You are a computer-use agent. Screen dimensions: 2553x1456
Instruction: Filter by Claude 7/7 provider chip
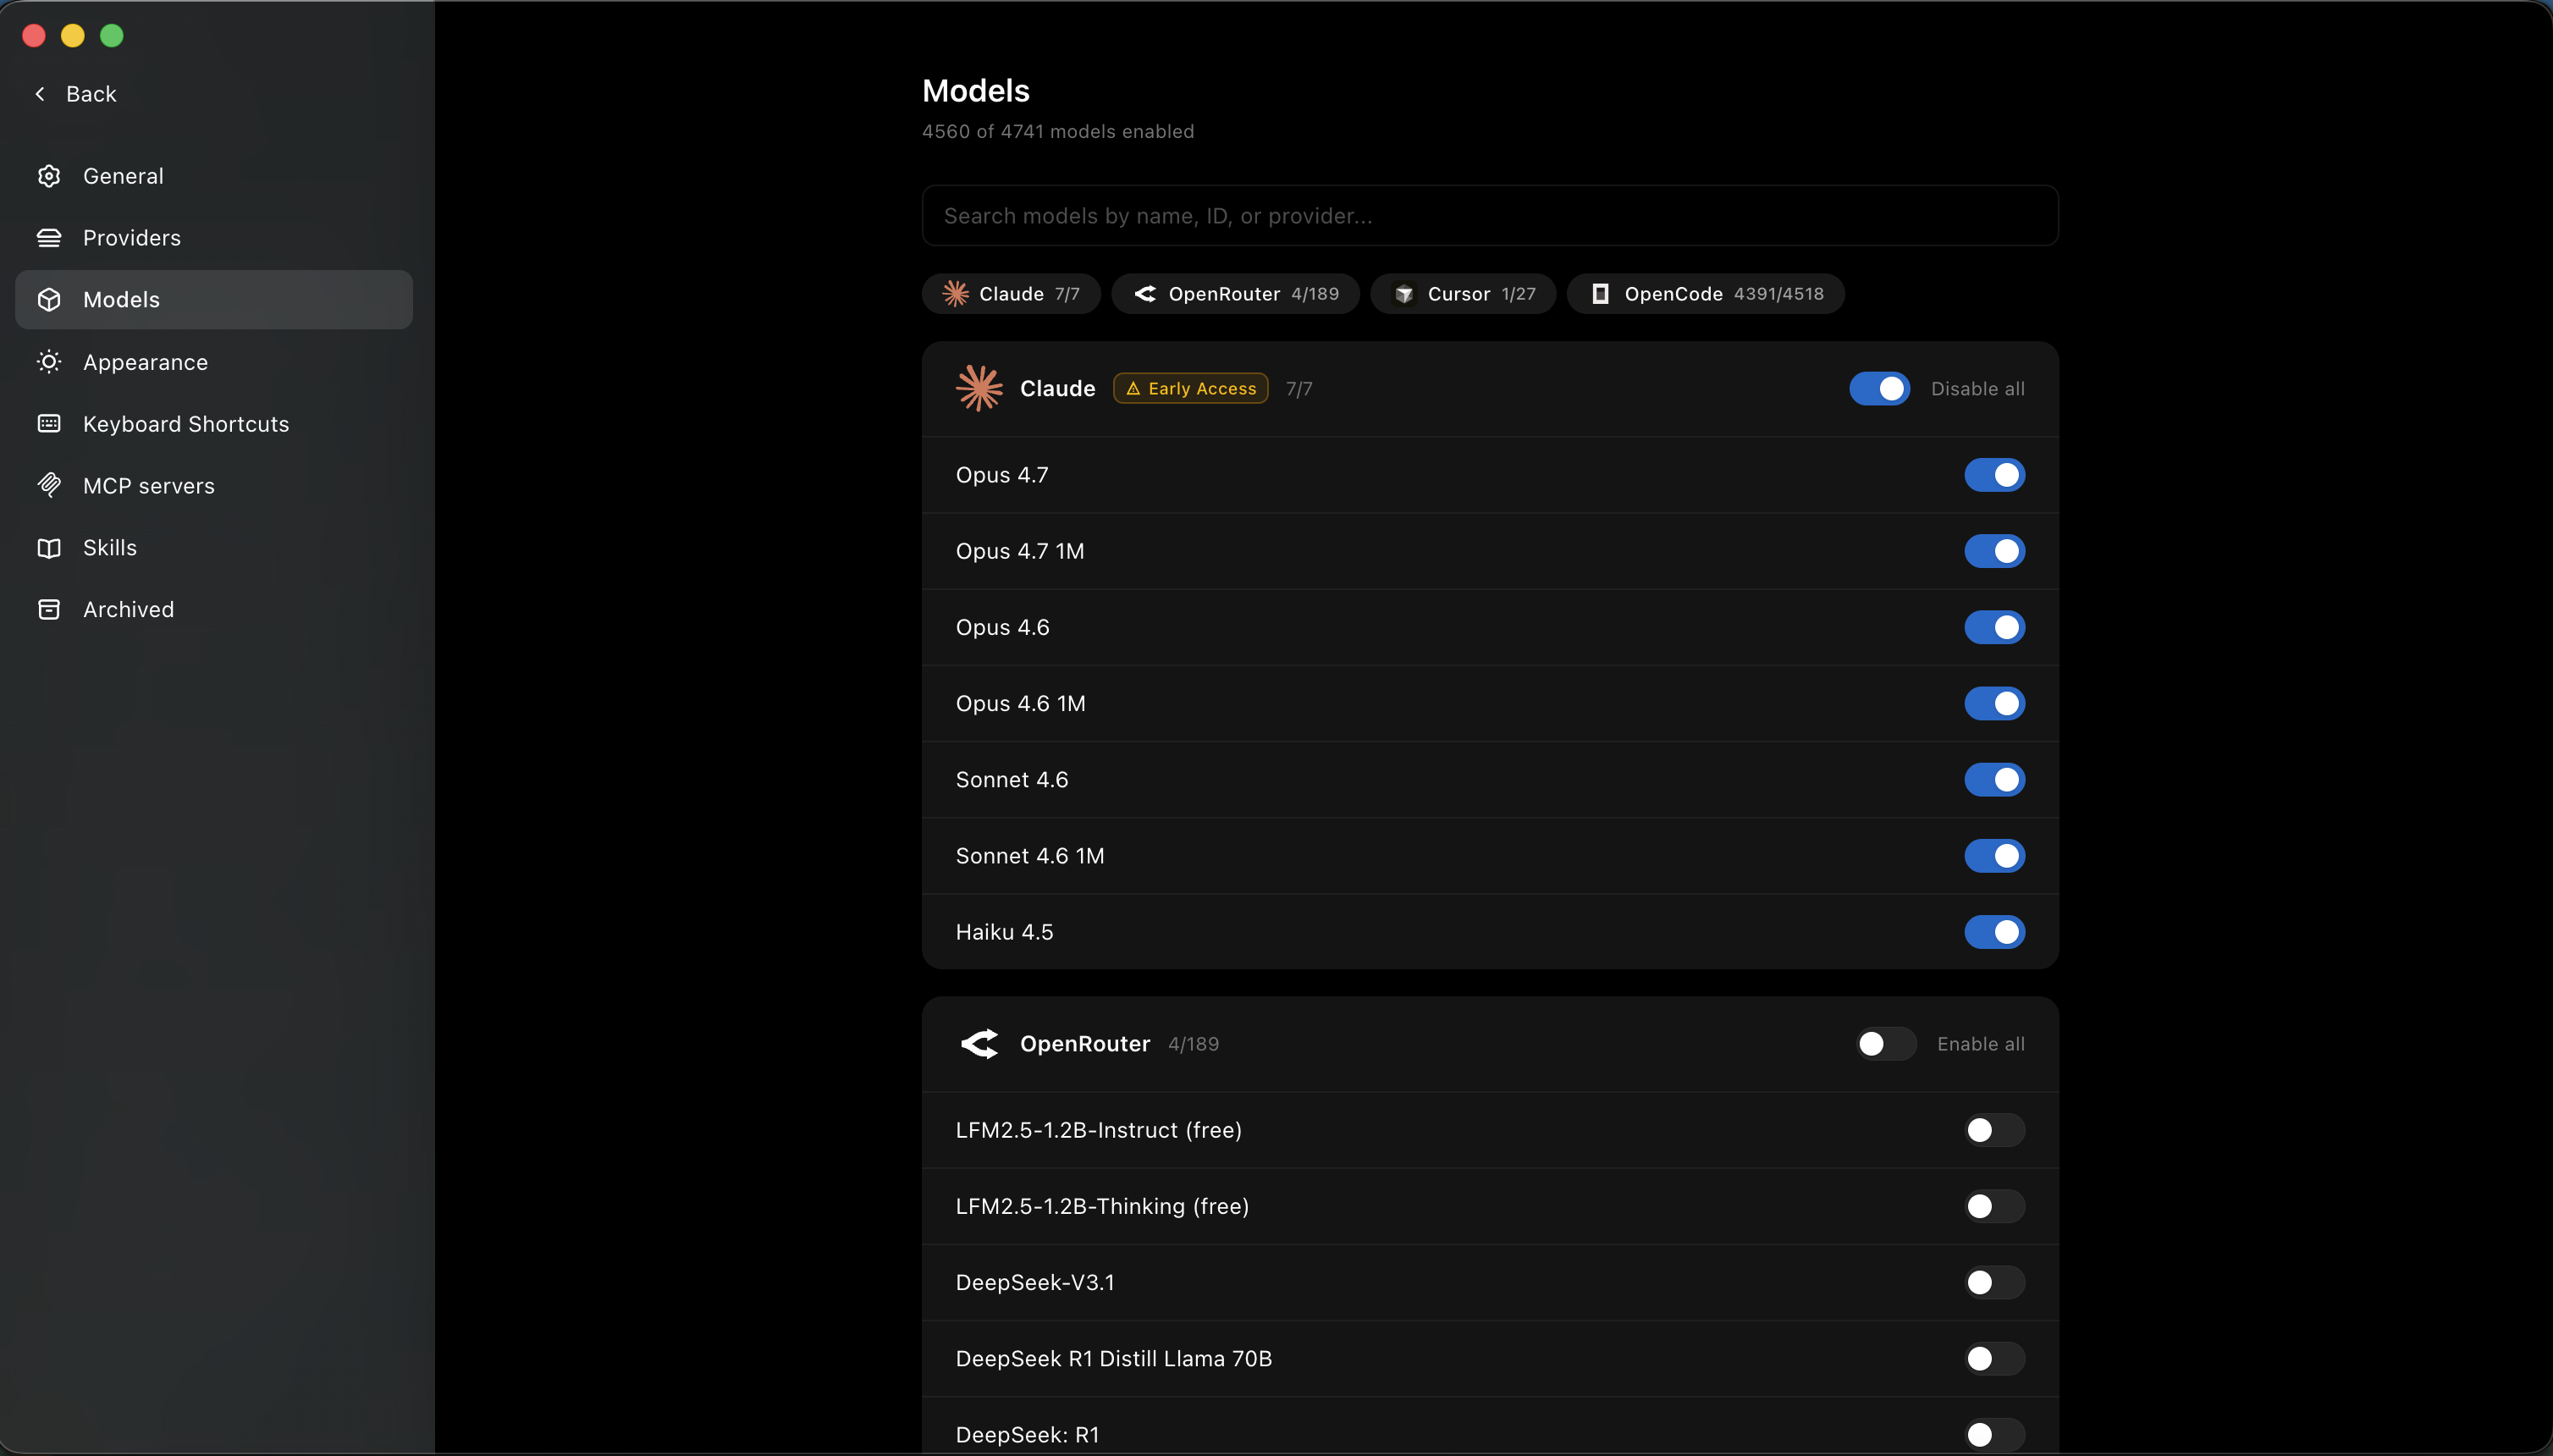point(1011,294)
